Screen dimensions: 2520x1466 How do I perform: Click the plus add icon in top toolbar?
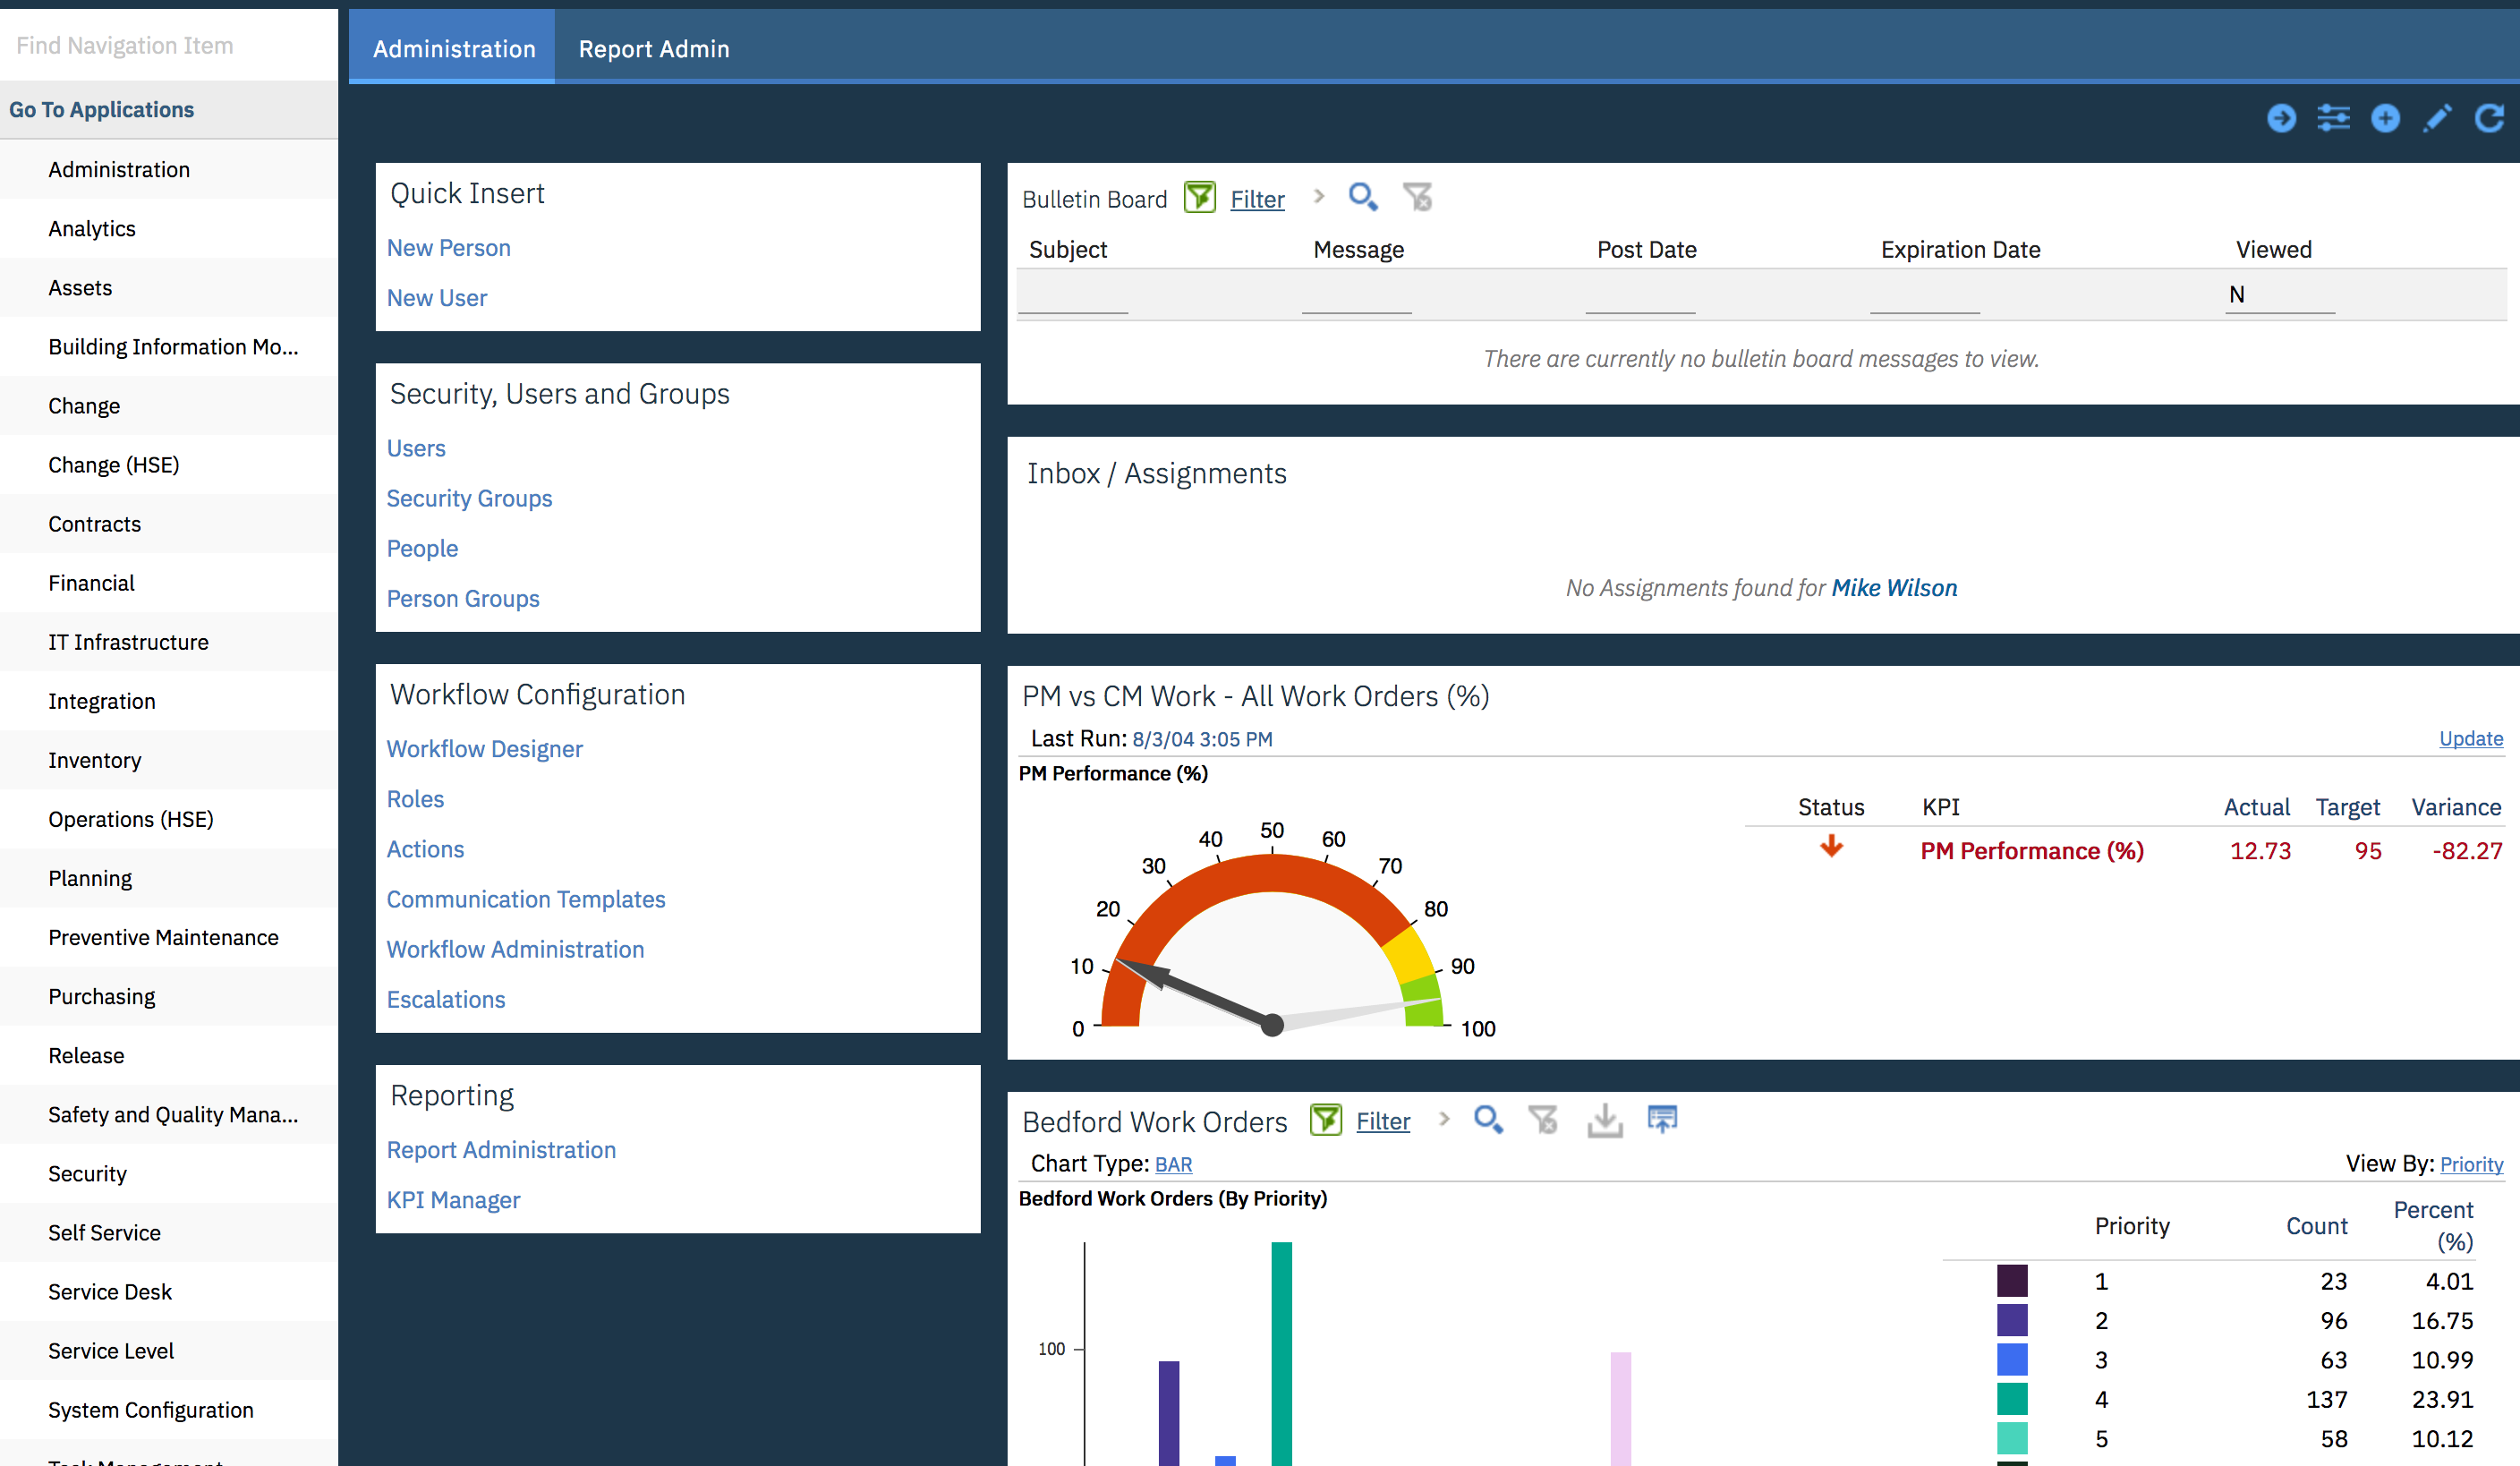[2385, 118]
